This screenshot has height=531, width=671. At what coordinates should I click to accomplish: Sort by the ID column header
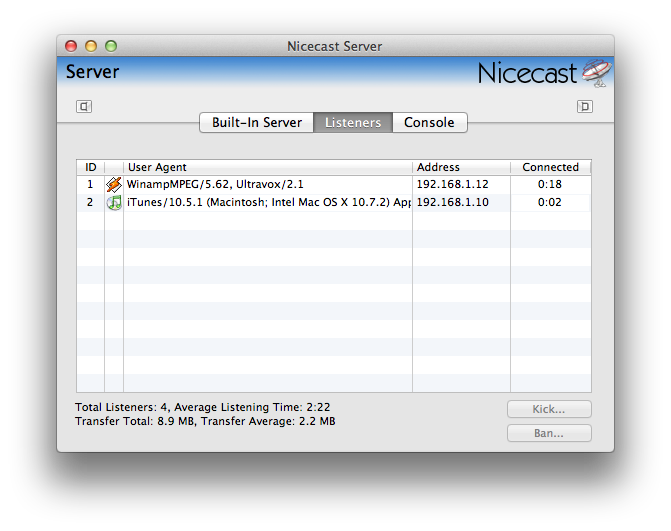point(90,167)
